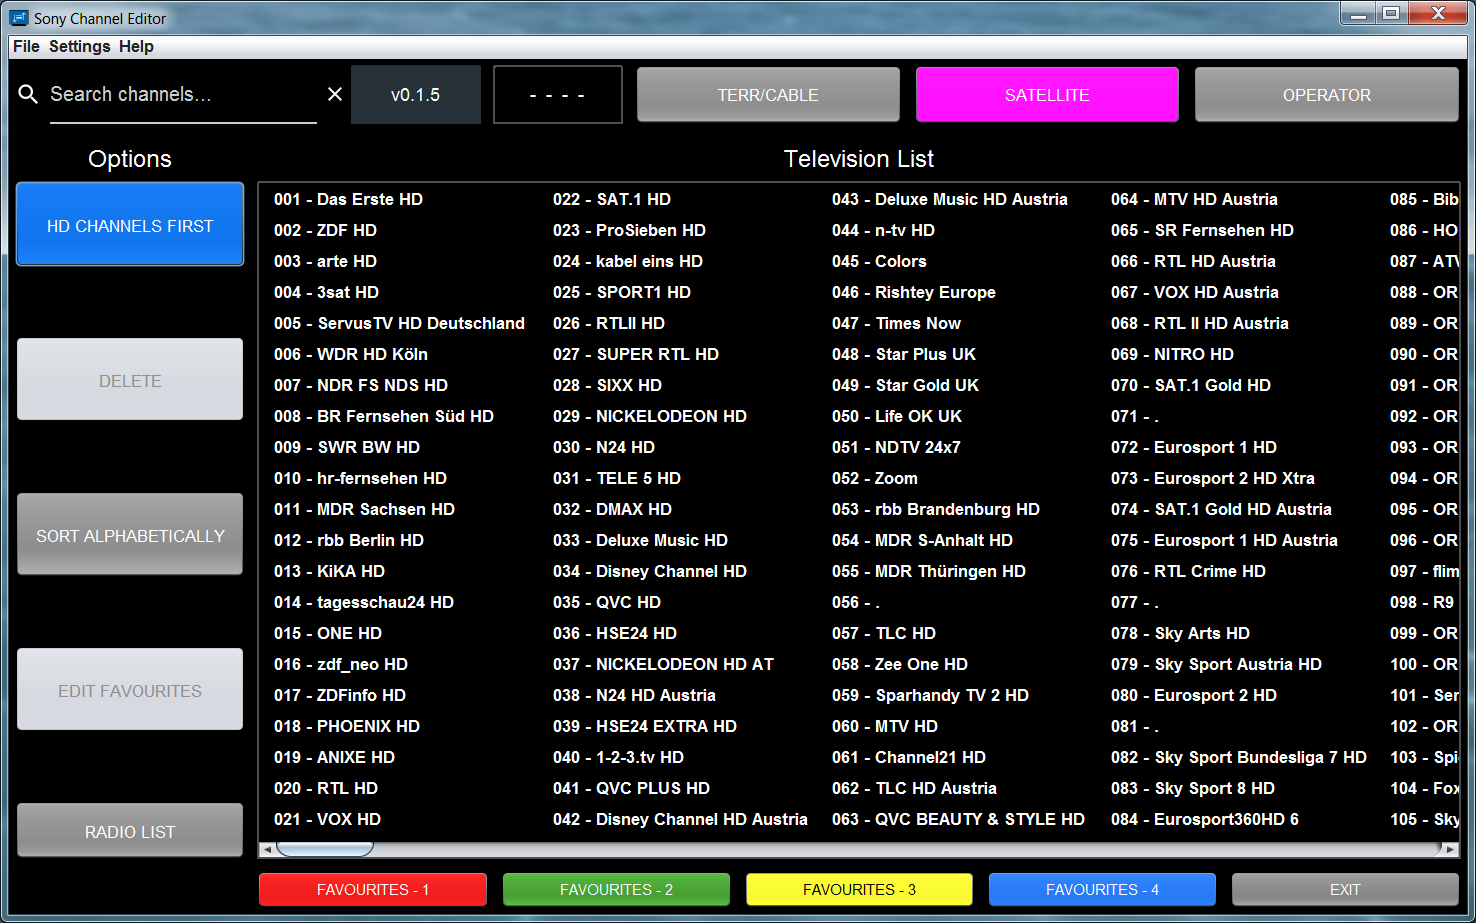Select channel 002 - ZDF HD
Image resolution: width=1476 pixels, height=923 pixels.
pos(325,230)
